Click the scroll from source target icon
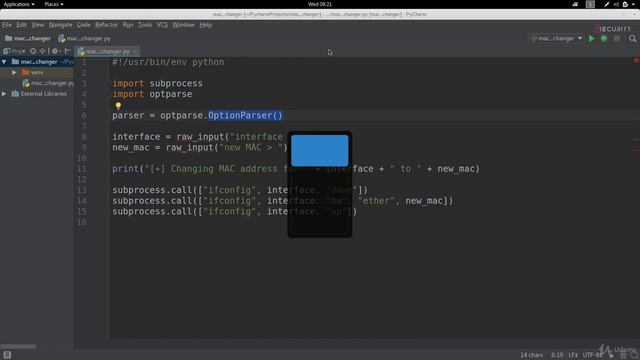This screenshot has width=640, height=360. click(33, 51)
